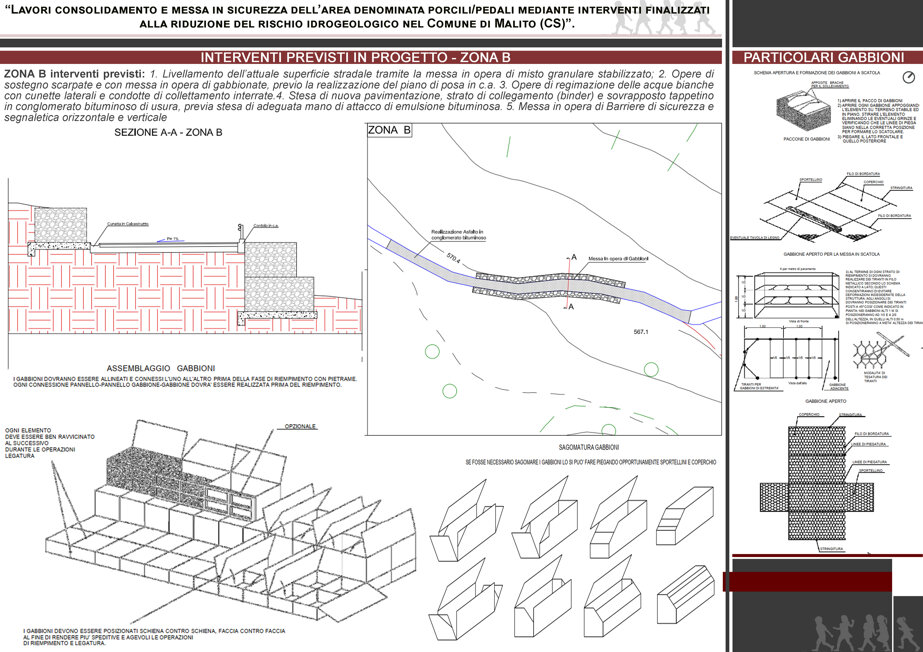923x652 pixels.
Task: Click the unfolded Gabbione Aperto mesh diagram
Action: pyautogui.click(x=817, y=483)
